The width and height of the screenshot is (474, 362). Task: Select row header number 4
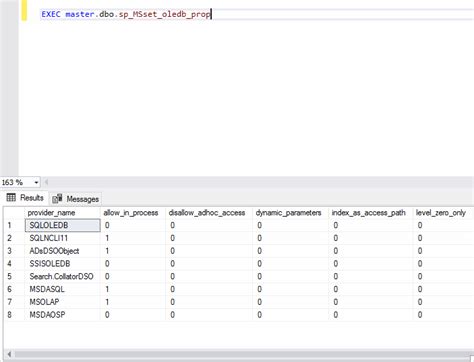14,264
